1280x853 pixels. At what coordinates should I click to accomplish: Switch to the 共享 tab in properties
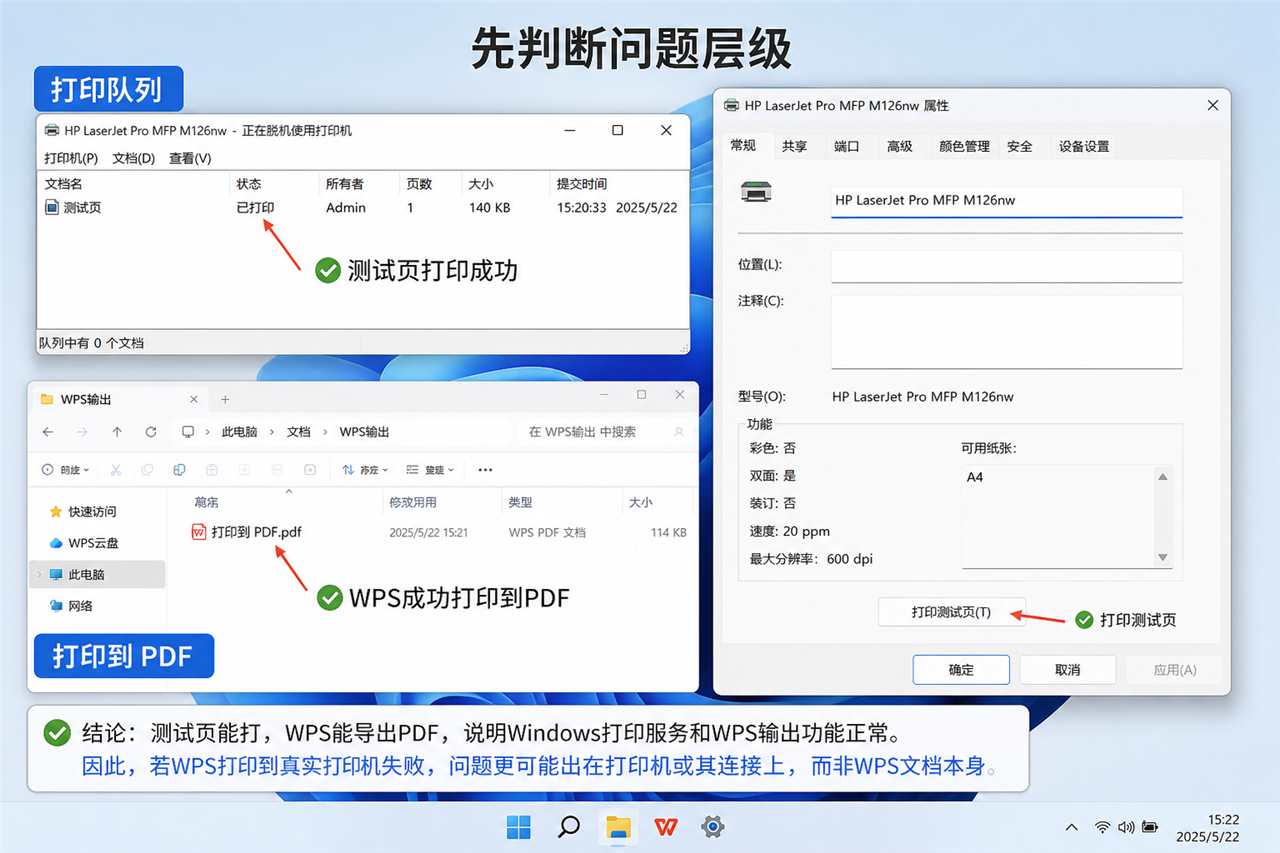[x=795, y=146]
